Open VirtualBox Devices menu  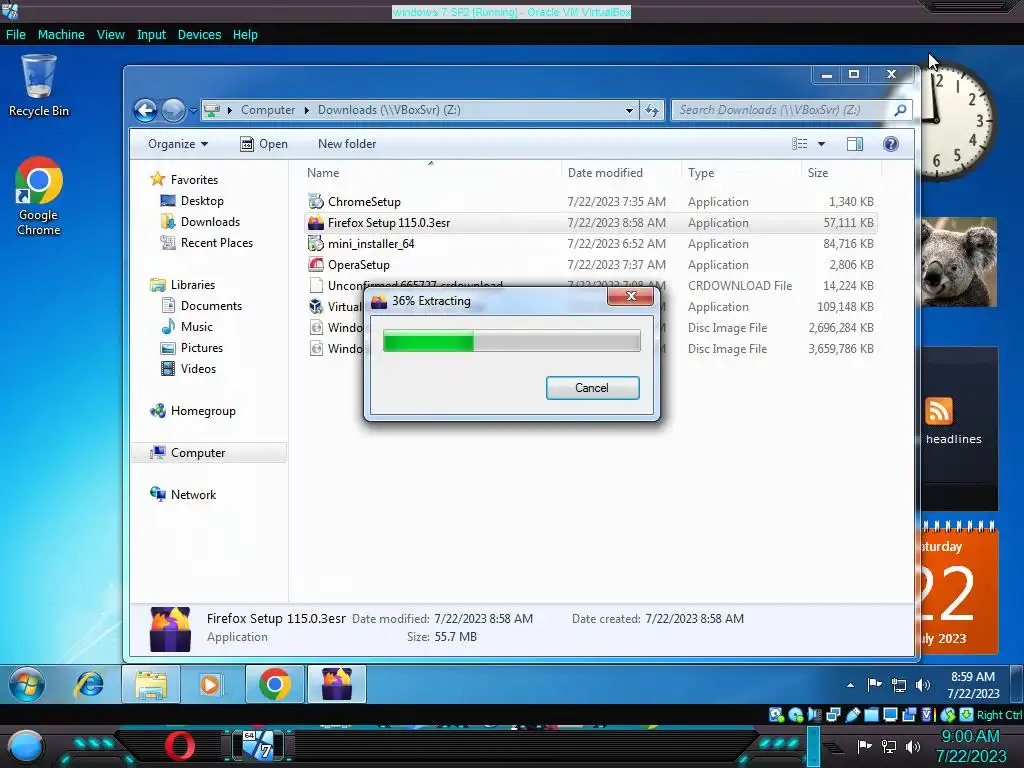[199, 35]
